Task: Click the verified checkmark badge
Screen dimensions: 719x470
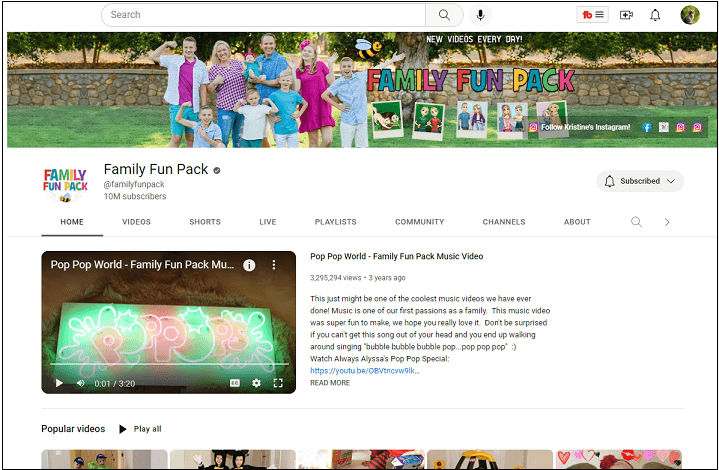Action: pyautogui.click(x=217, y=170)
